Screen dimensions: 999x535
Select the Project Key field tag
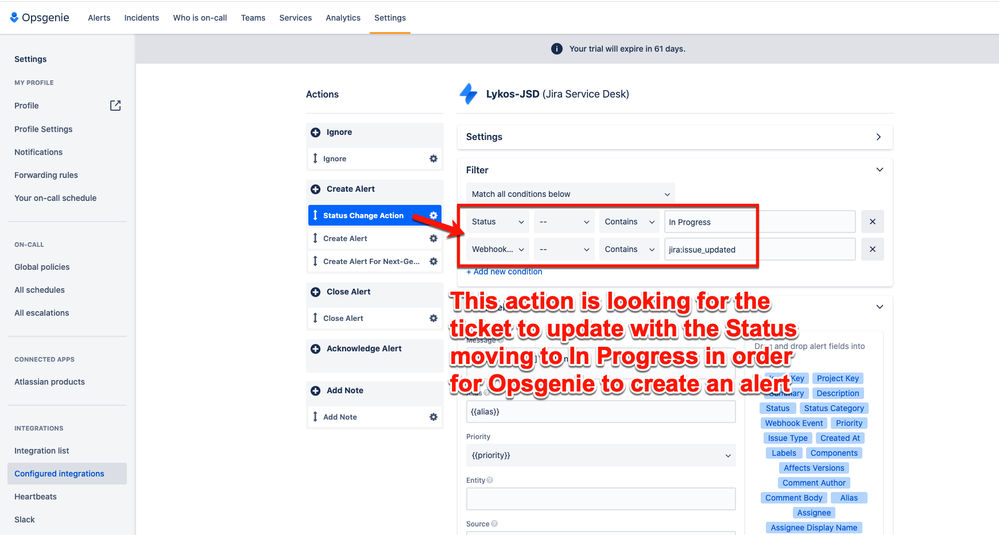(x=838, y=378)
